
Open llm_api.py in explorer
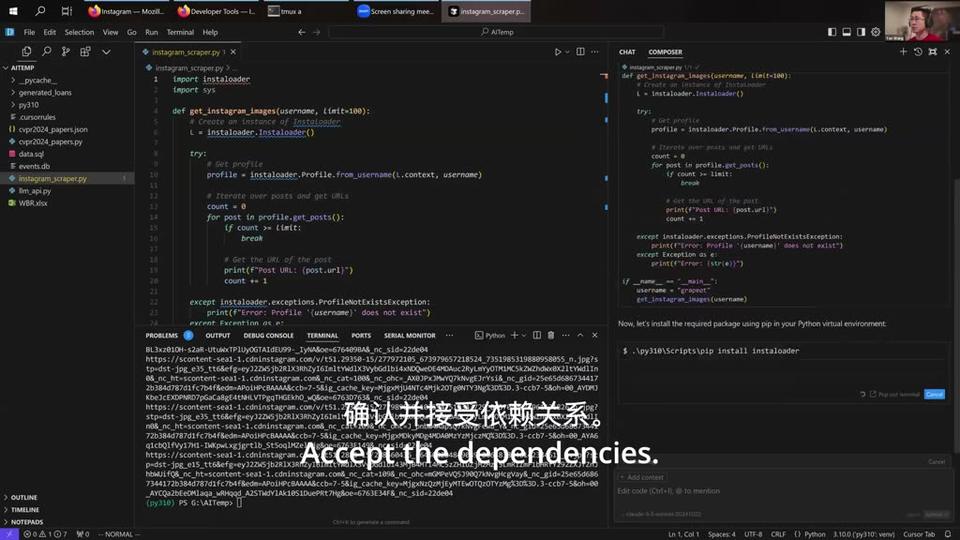click(x=67, y=190)
